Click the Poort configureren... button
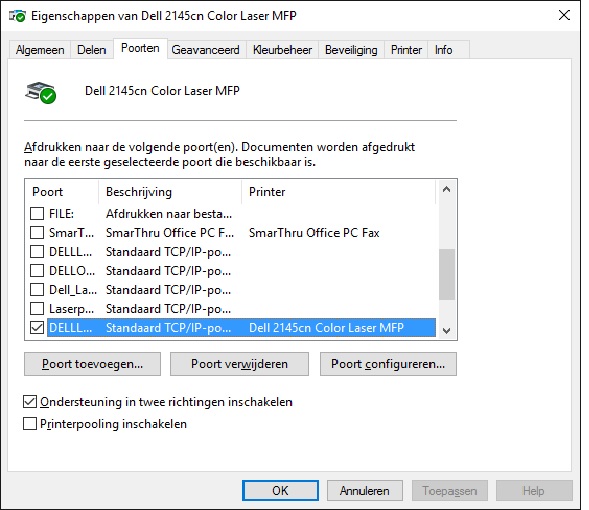 (388, 364)
